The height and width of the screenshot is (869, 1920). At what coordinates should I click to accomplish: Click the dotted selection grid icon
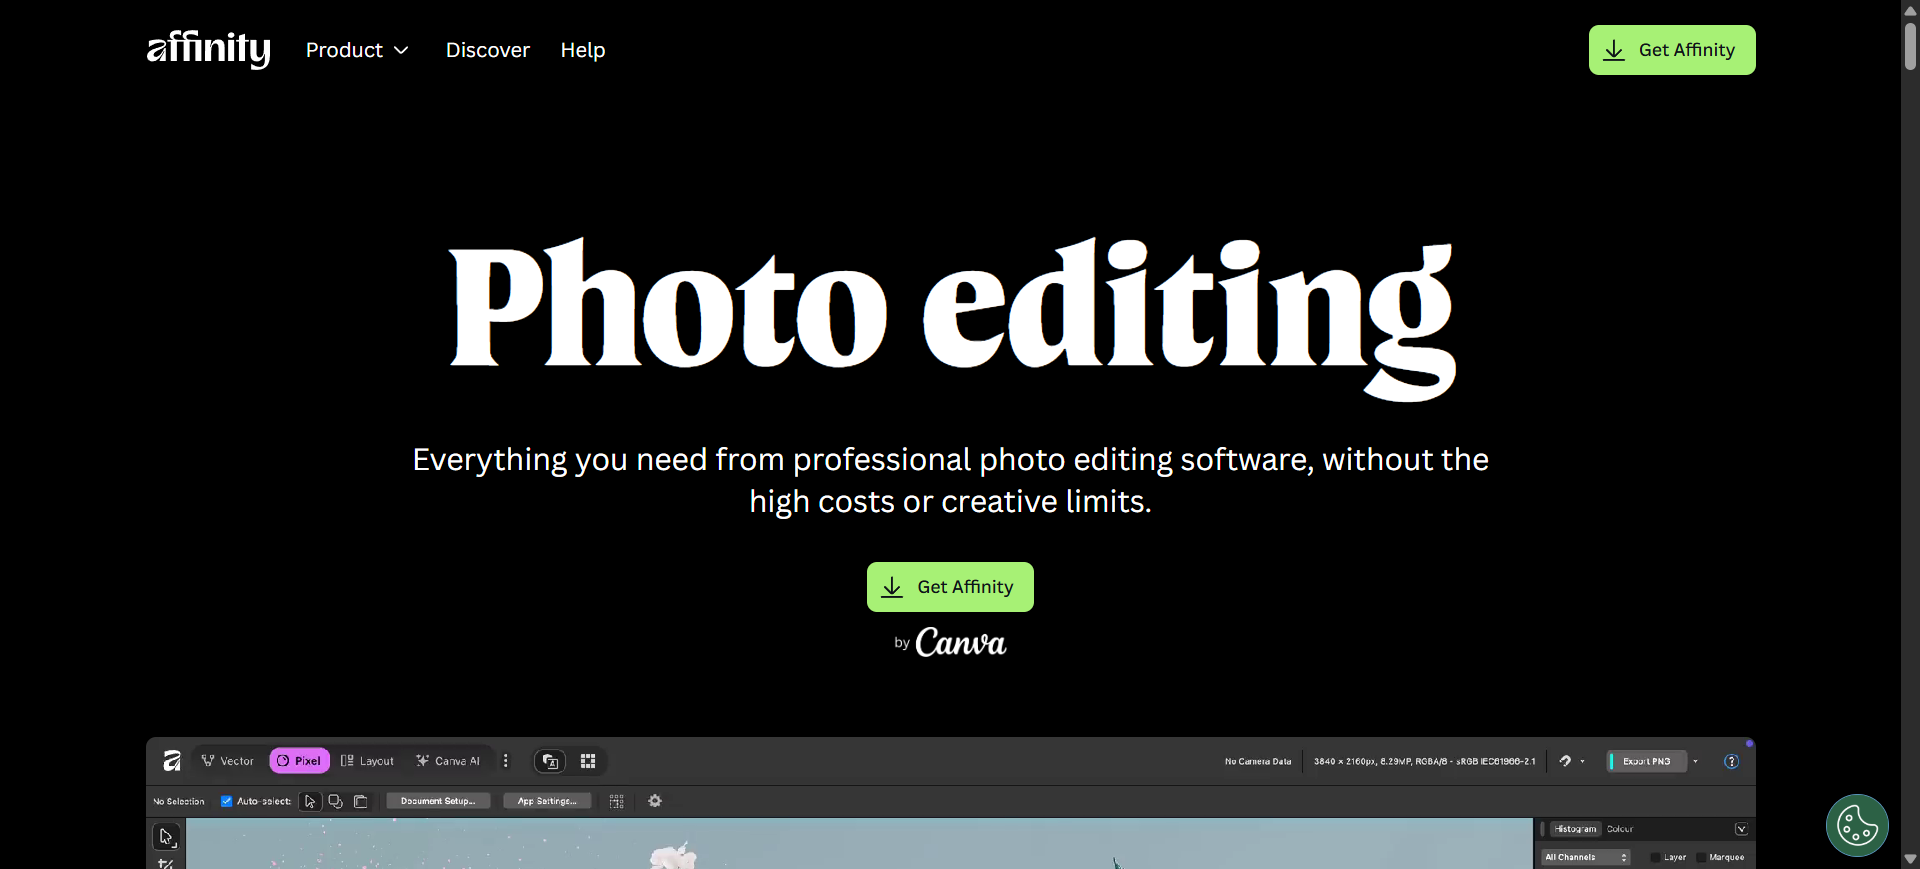point(617,801)
